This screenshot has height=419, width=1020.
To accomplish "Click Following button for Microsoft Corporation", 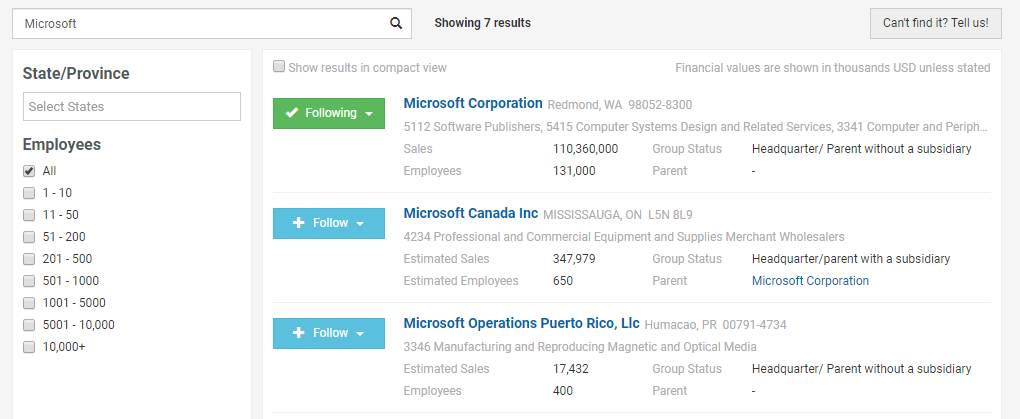I will click(329, 113).
